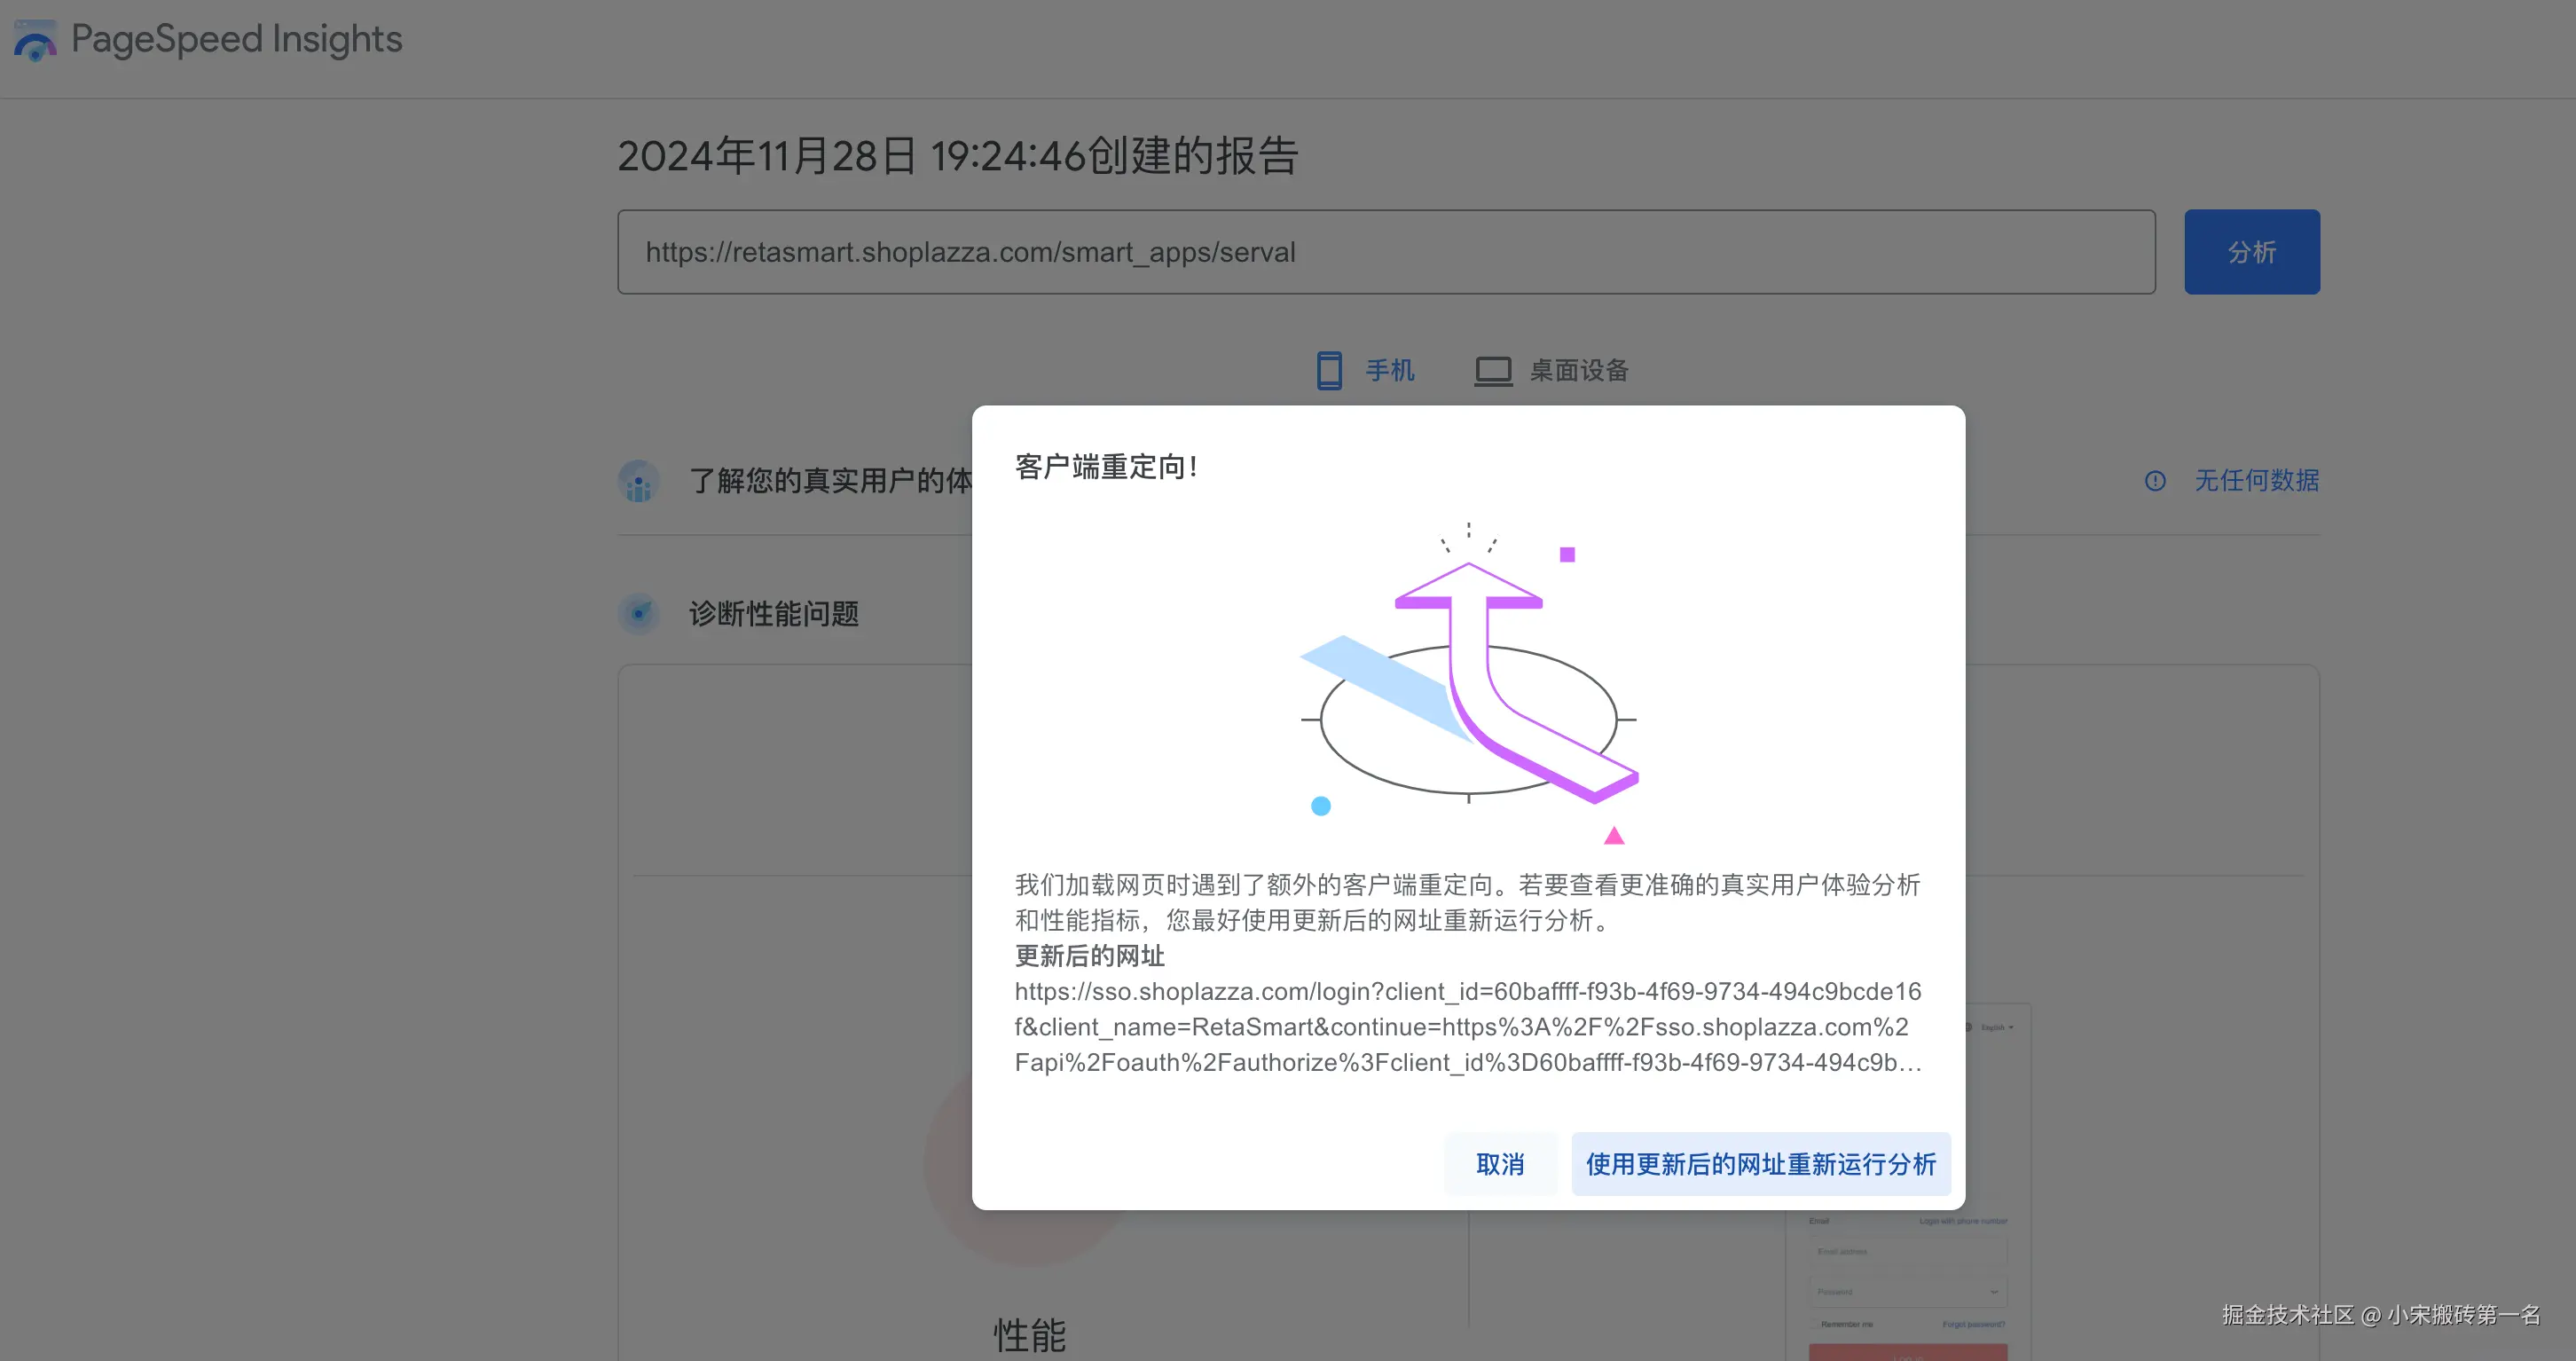2576x1361 pixels.
Task: Select the 桌面设备 laptop icon
Action: pyautogui.click(x=1493, y=371)
